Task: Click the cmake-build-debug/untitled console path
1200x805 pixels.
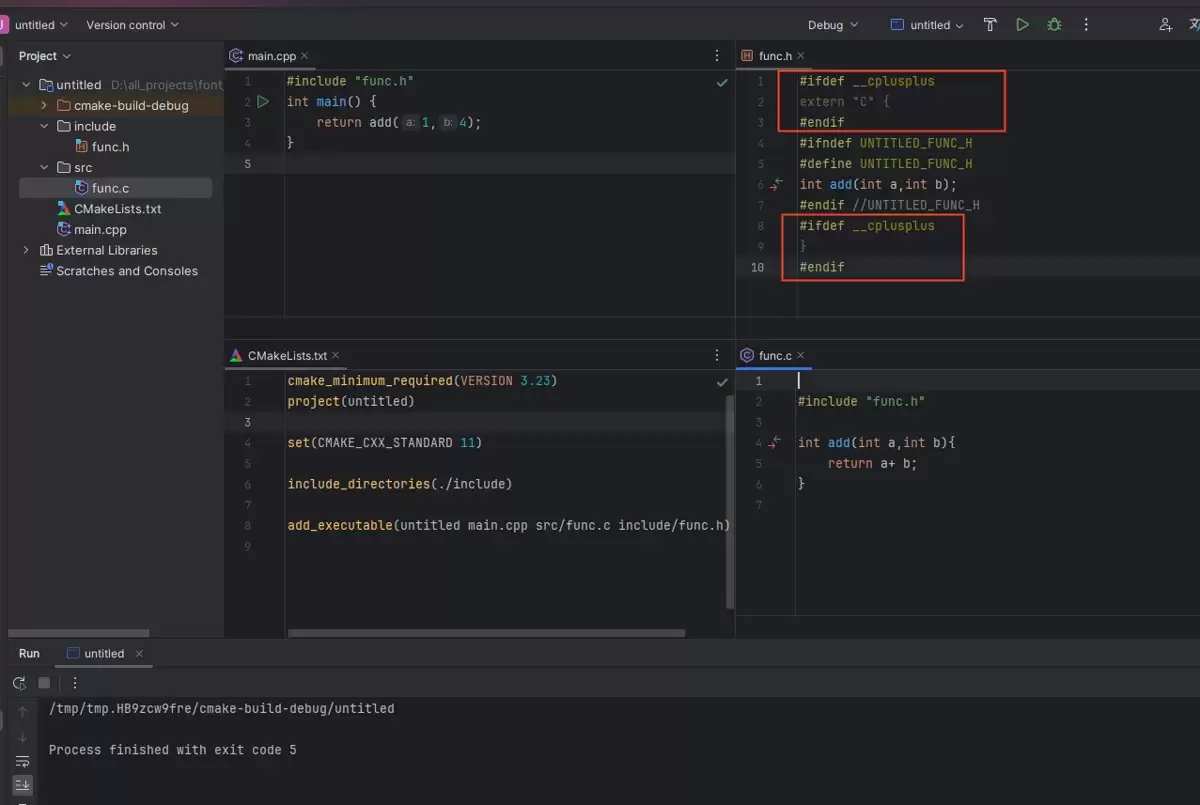Action: (x=221, y=709)
